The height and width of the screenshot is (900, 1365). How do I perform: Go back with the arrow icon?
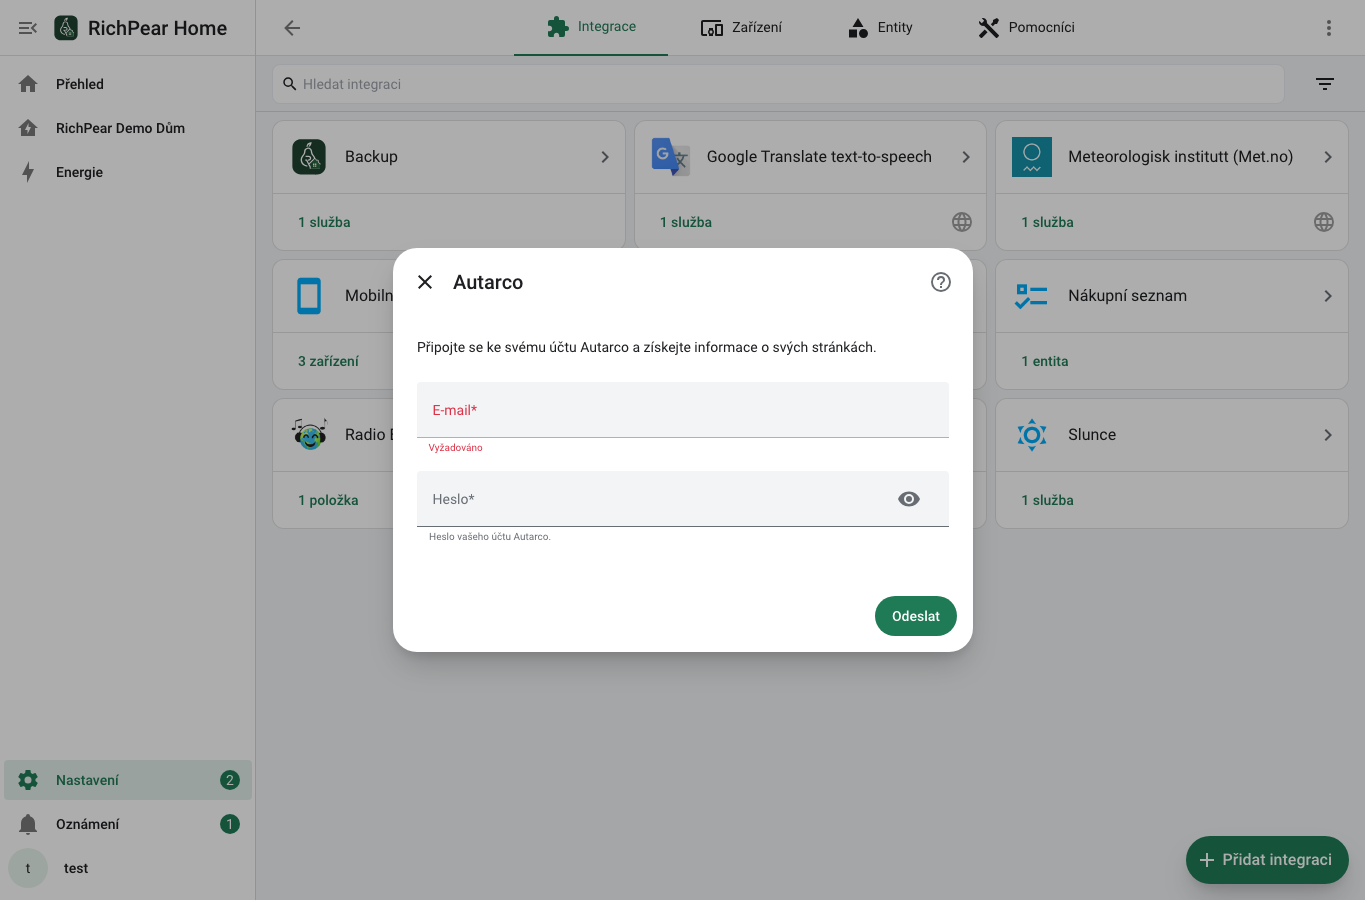(x=292, y=28)
